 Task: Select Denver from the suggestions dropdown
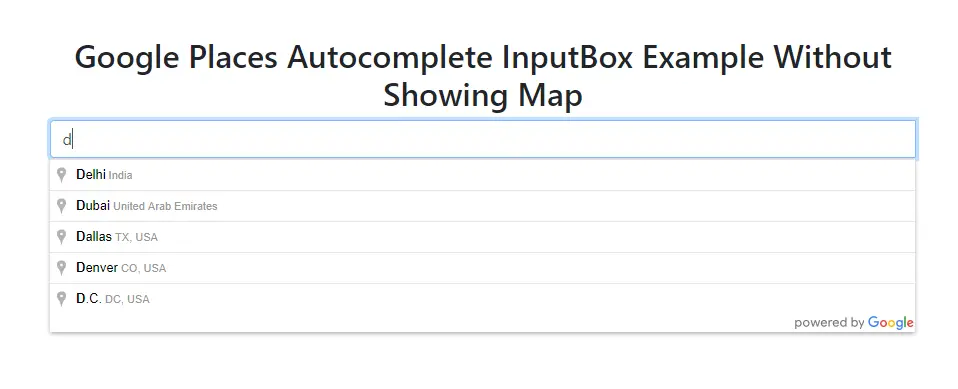coord(482,268)
